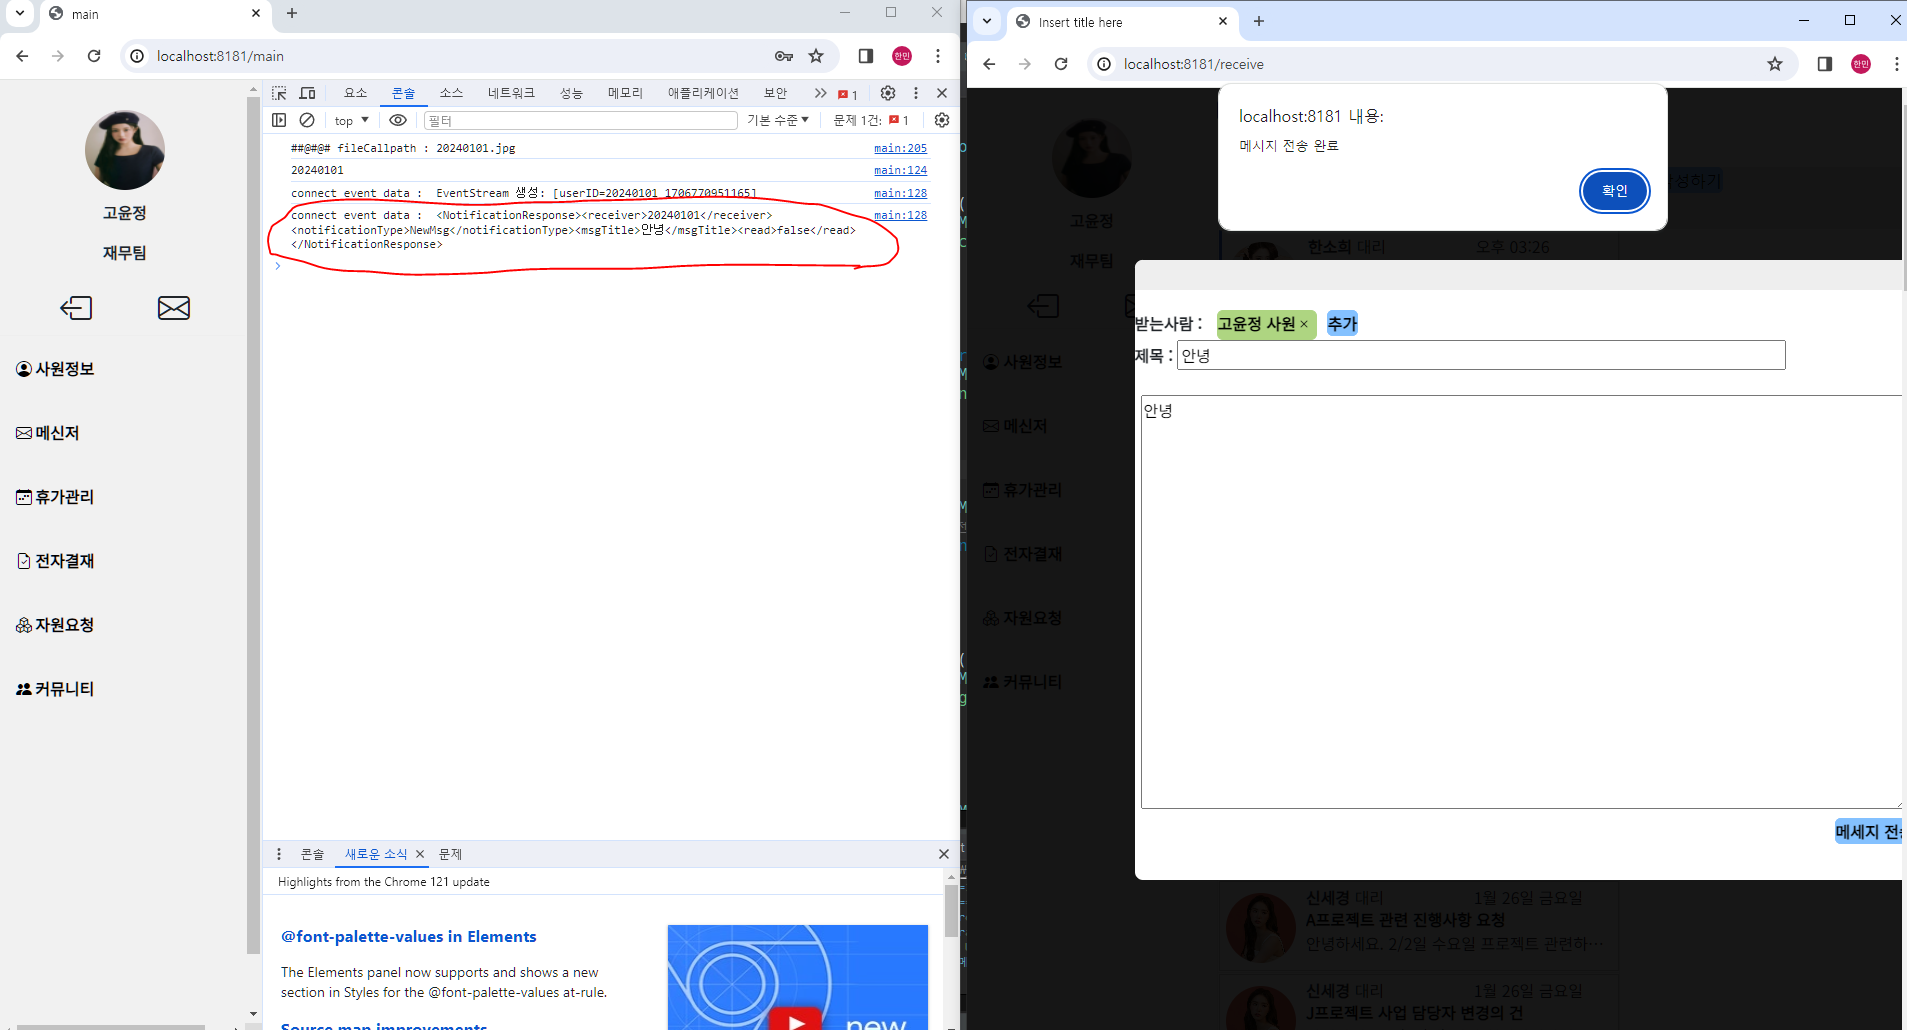This screenshot has height=1030, width=1907.
Task: Open the drawer three-dot menu
Action: (x=279, y=854)
